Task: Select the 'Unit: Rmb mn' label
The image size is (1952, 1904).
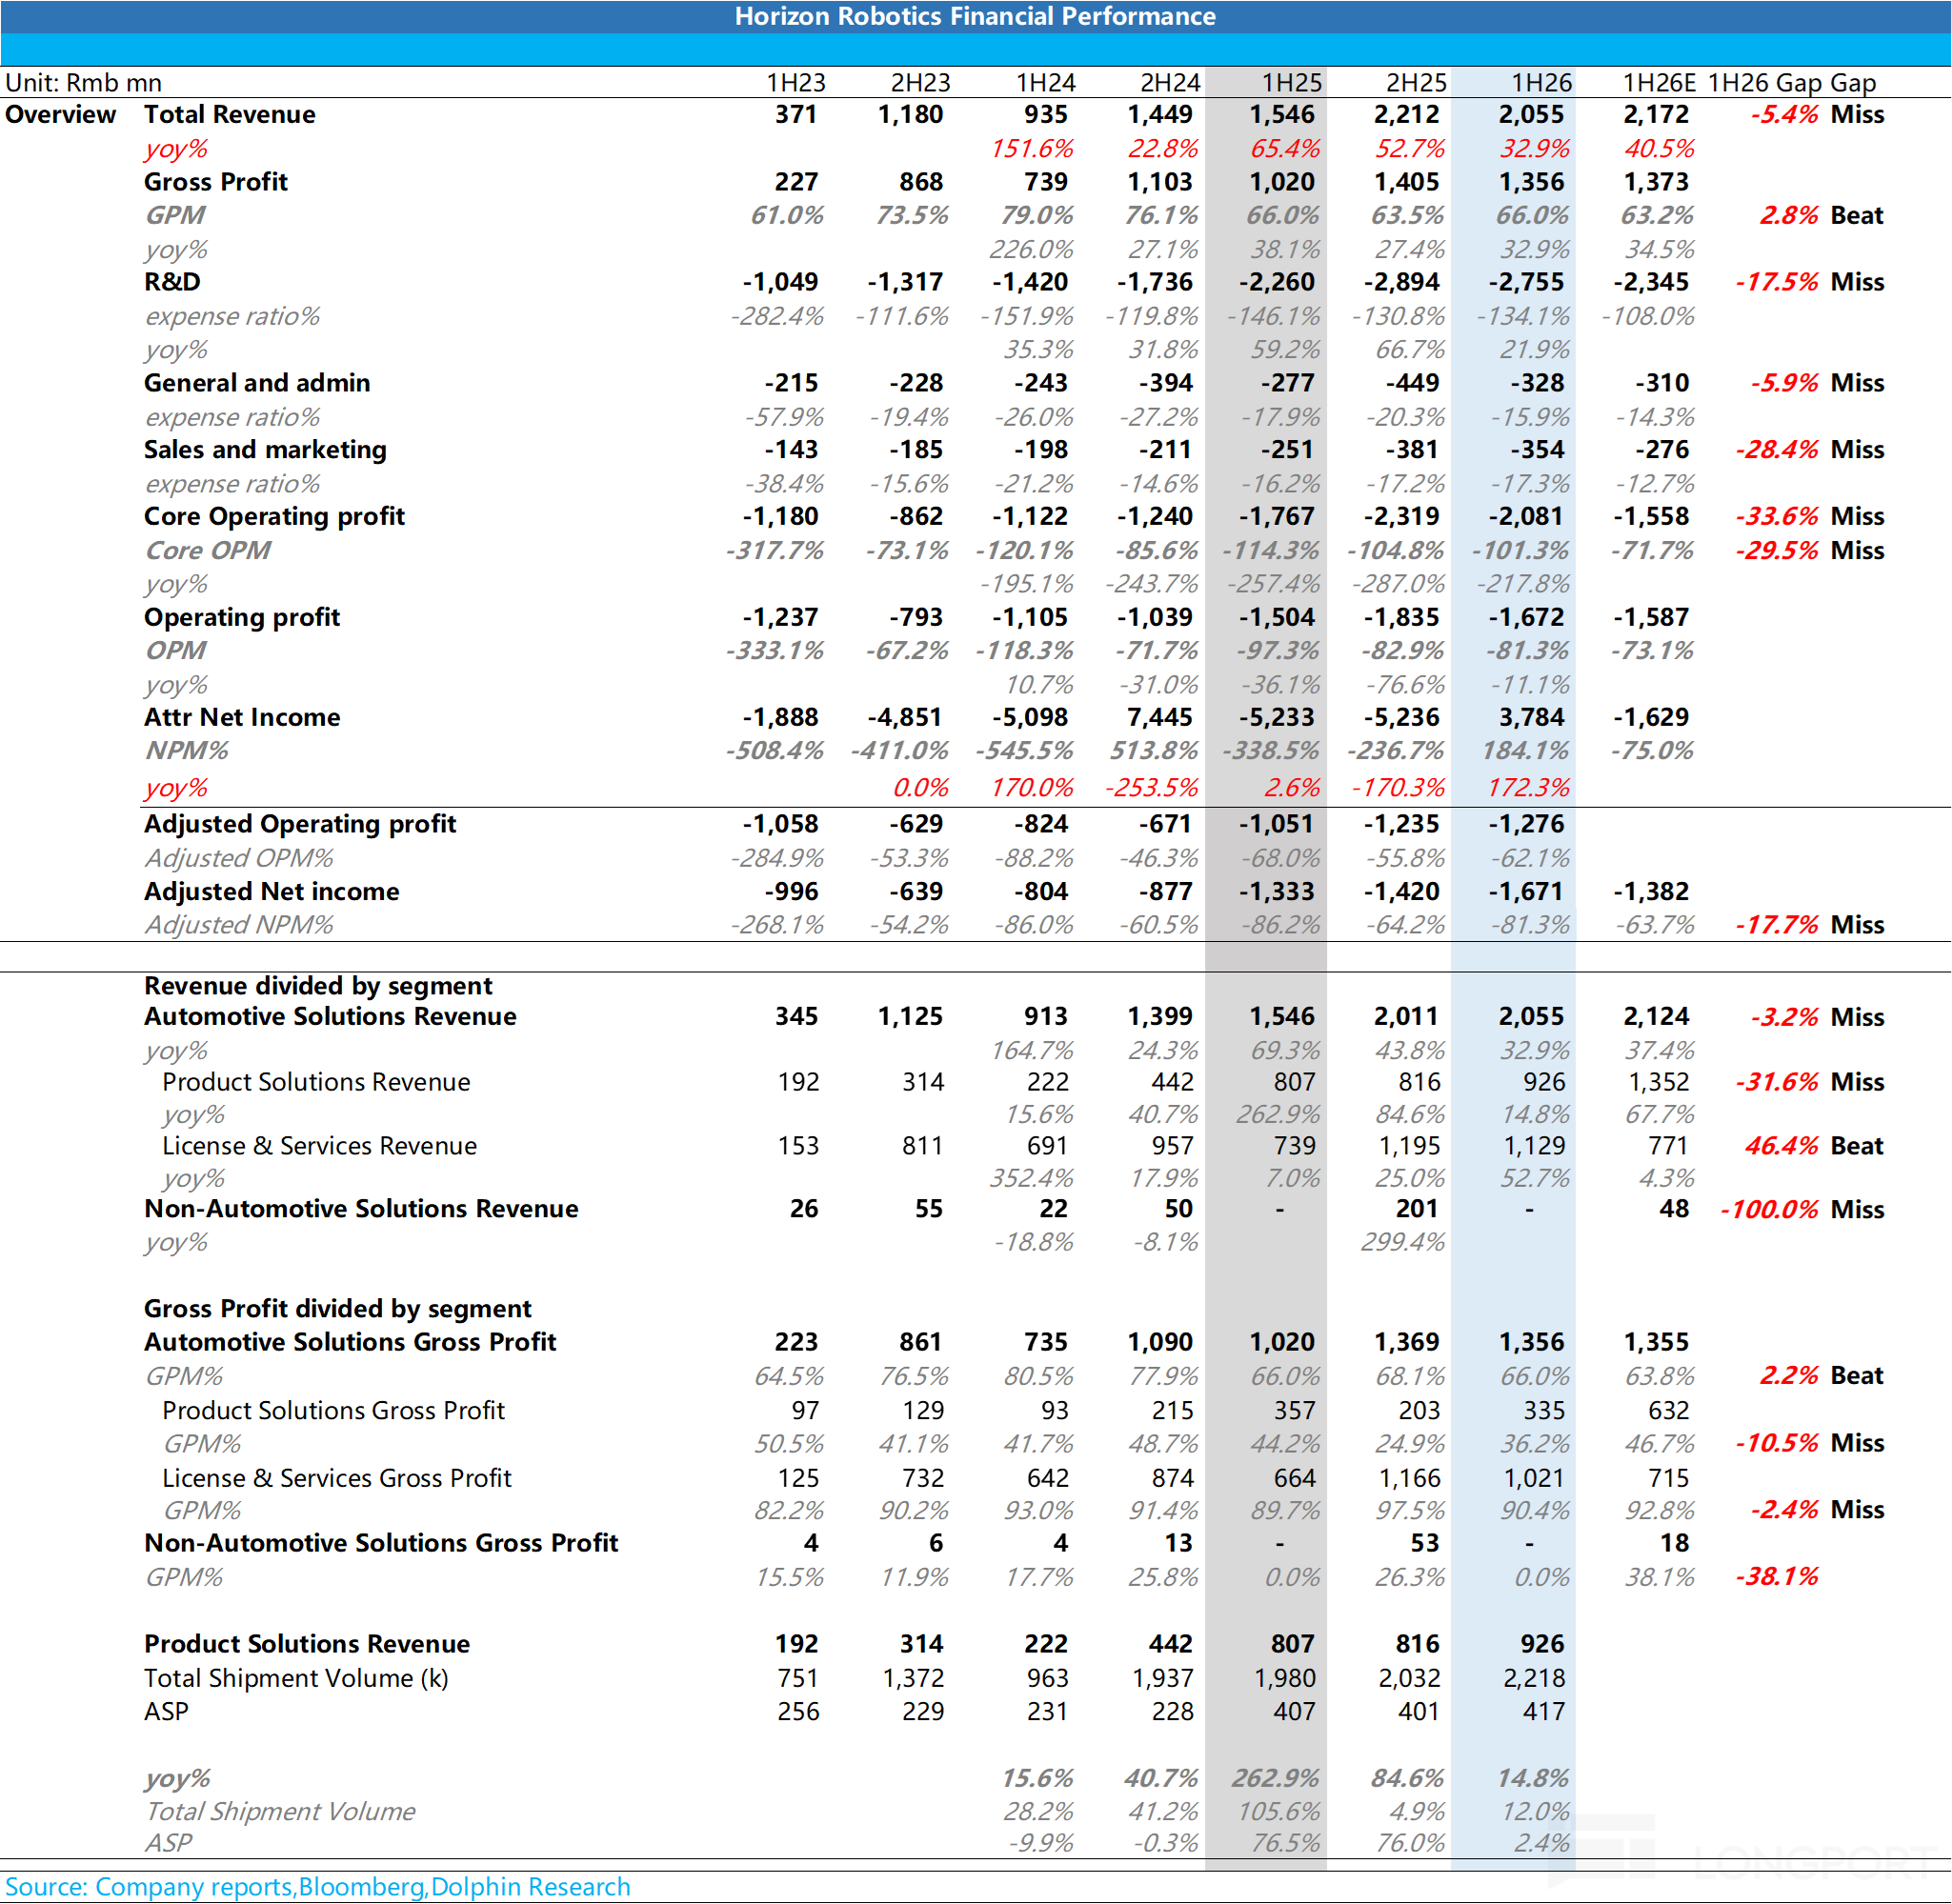Action: [x=83, y=82]
